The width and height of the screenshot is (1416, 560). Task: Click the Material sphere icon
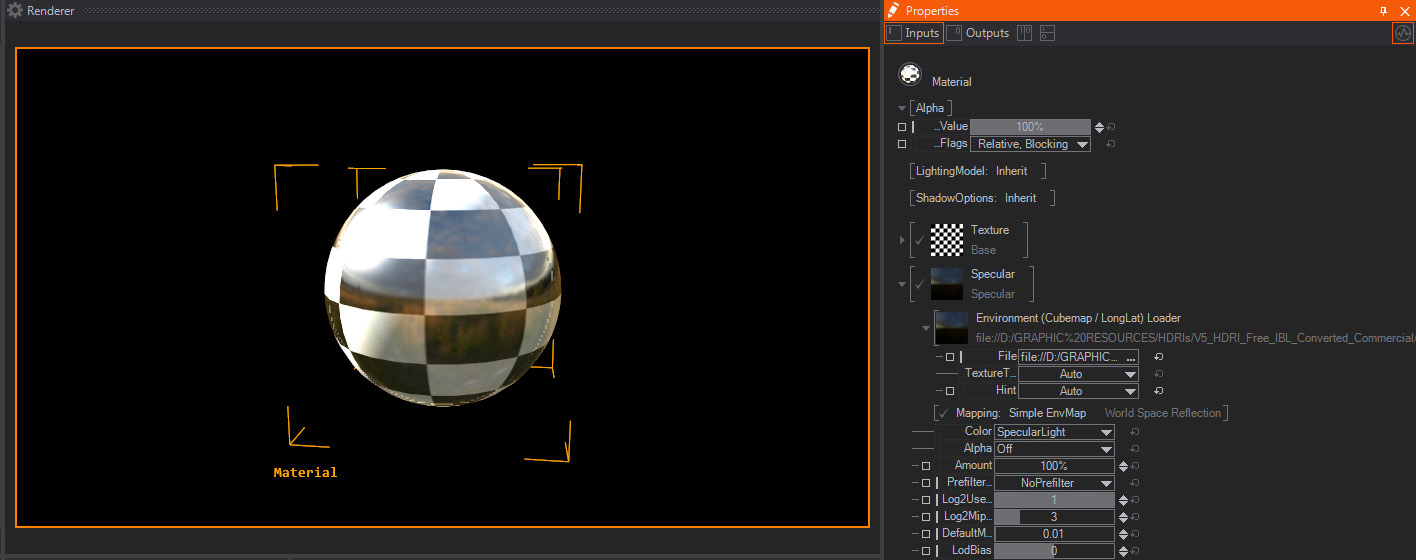tap(910, 75)
